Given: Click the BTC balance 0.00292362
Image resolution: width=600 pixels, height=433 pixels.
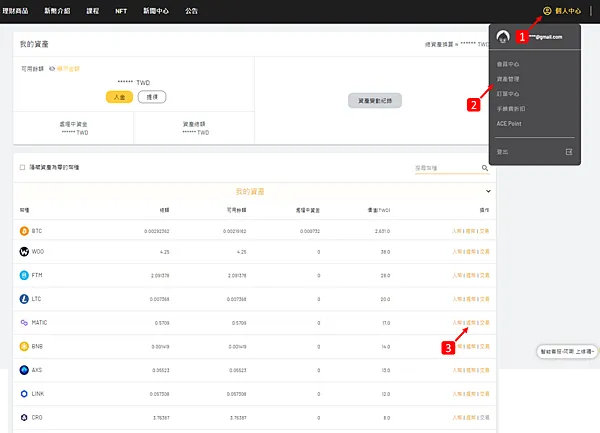Looking at the screenshot, I should [x=157, y=231].
